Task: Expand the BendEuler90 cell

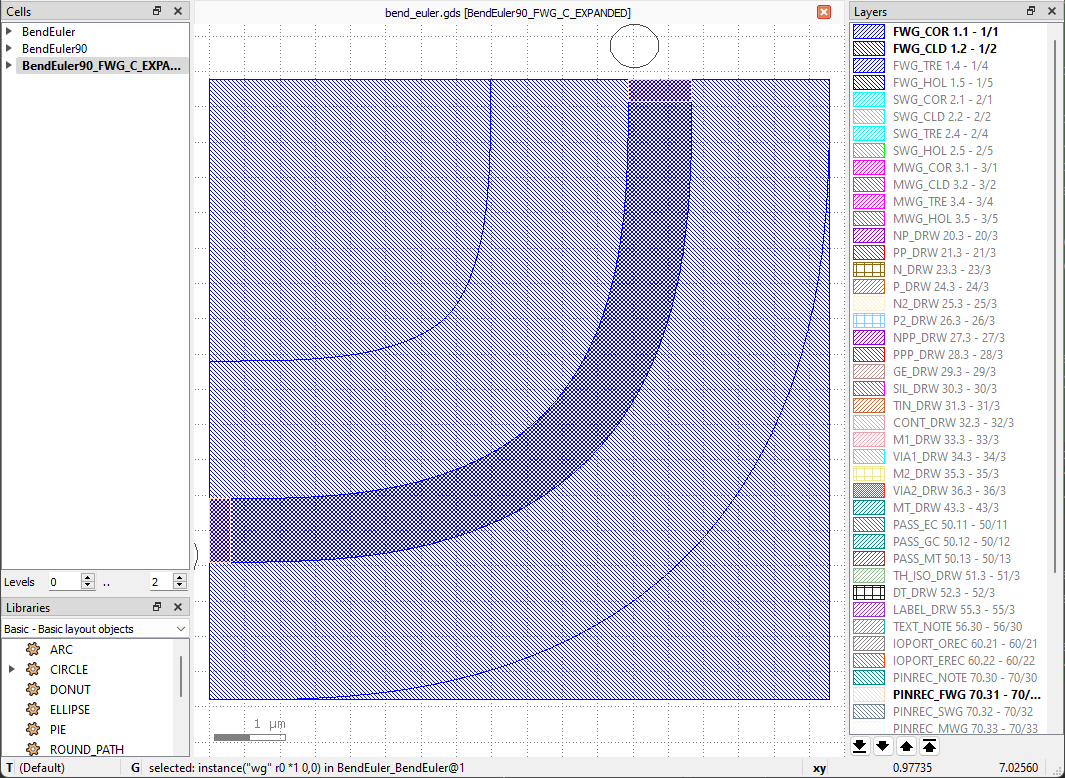Action: click(x=10, y=48)
